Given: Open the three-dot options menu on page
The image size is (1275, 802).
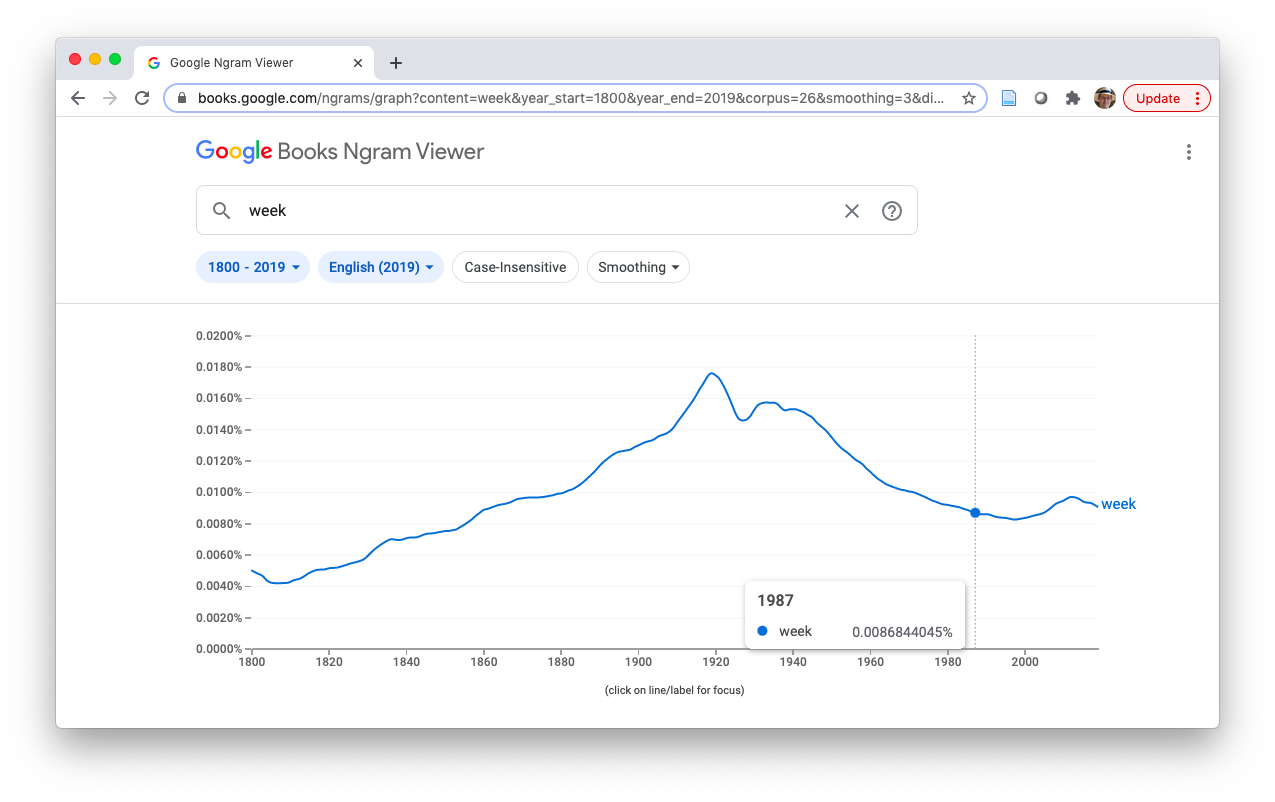Looking at the screenshot, I should click(x=1189, y=152).
